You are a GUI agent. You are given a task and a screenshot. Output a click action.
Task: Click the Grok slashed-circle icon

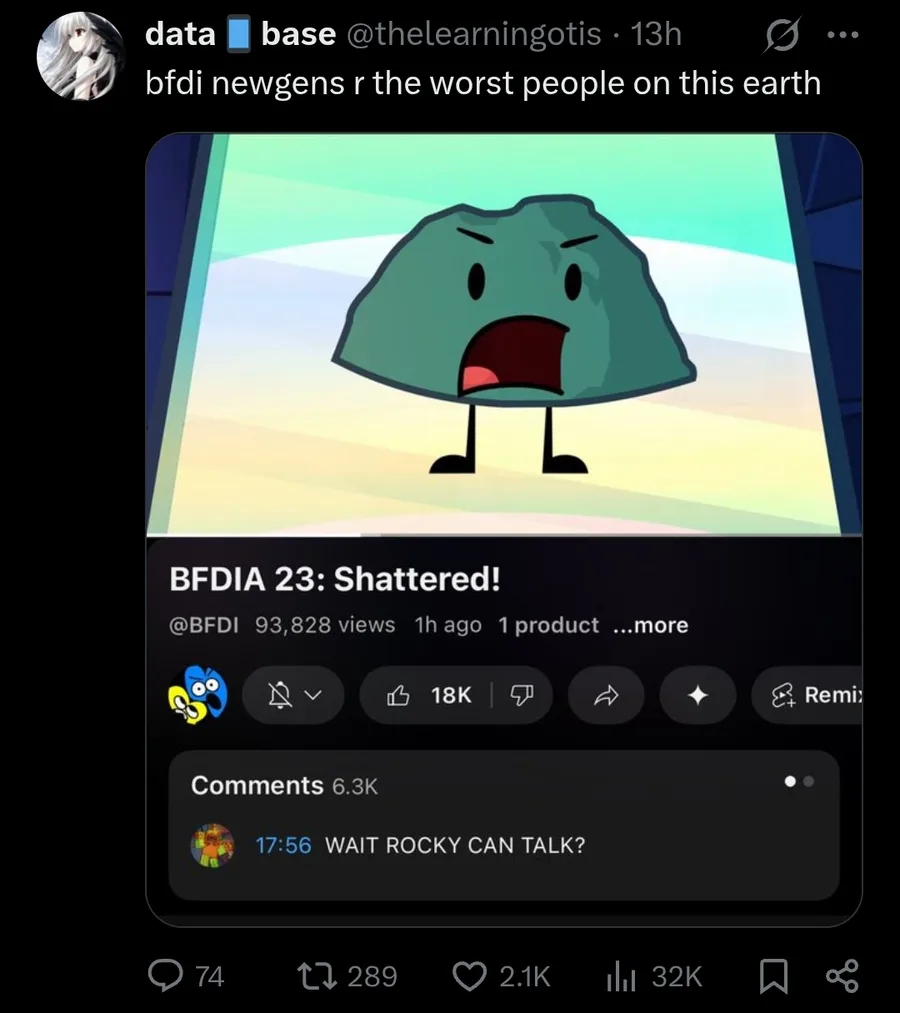[x=782, y=36]
